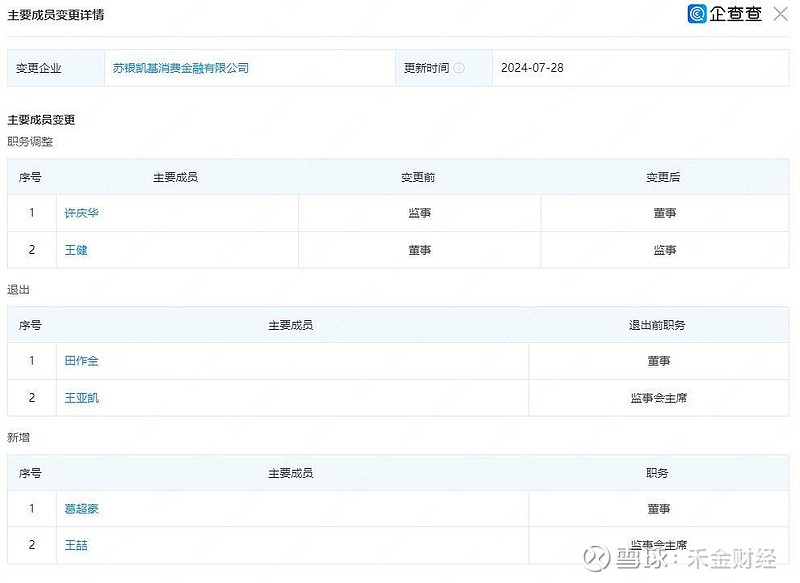Viewport: 800px width, 583px height.
Task: Click the 序号 header in 退出 table
Action: (30, 325)
